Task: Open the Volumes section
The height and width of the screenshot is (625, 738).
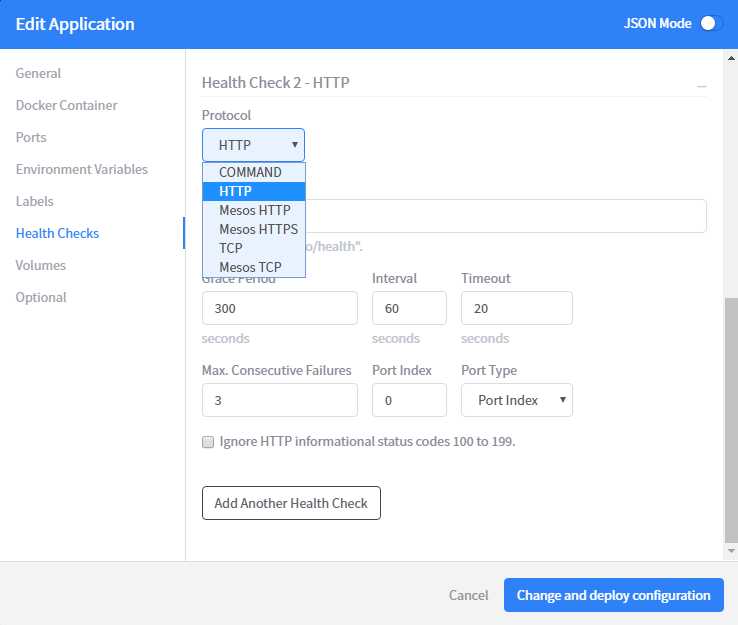Action: pos(40,265)
